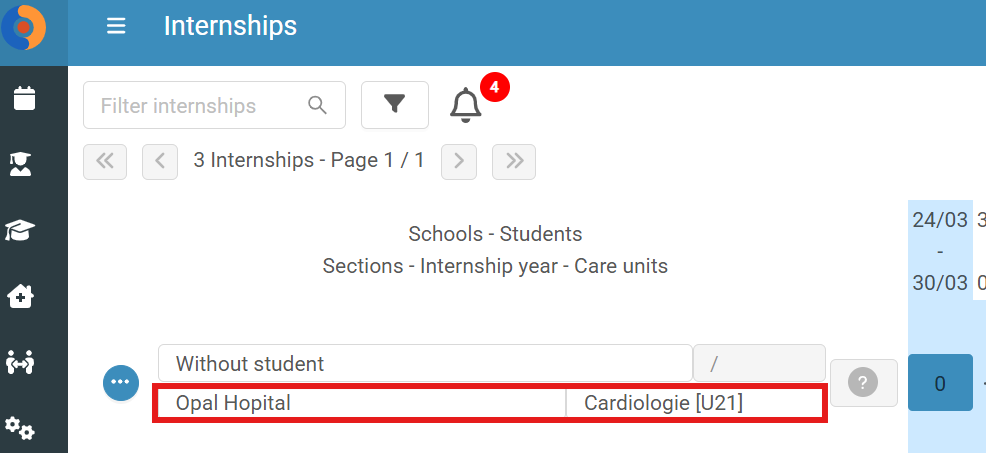Open the calendar sidebar icon
Viewport: 986px width, 453px height.
pyautogui.click(x=25, y=99)
